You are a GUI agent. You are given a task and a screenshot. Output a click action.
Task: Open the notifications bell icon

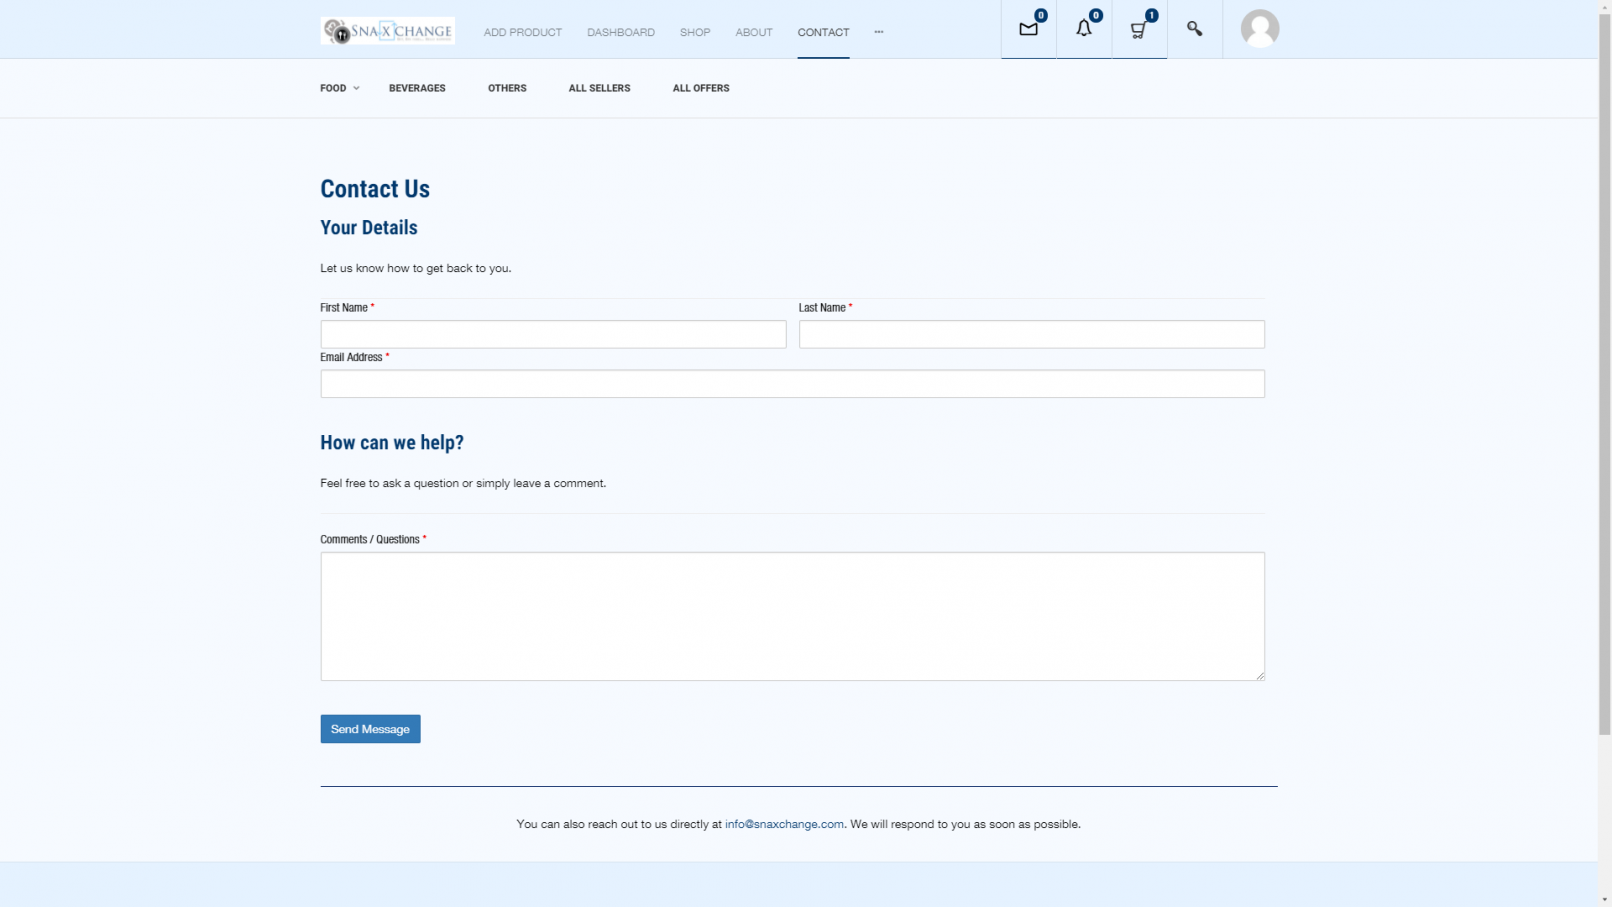coord(1084,29)
